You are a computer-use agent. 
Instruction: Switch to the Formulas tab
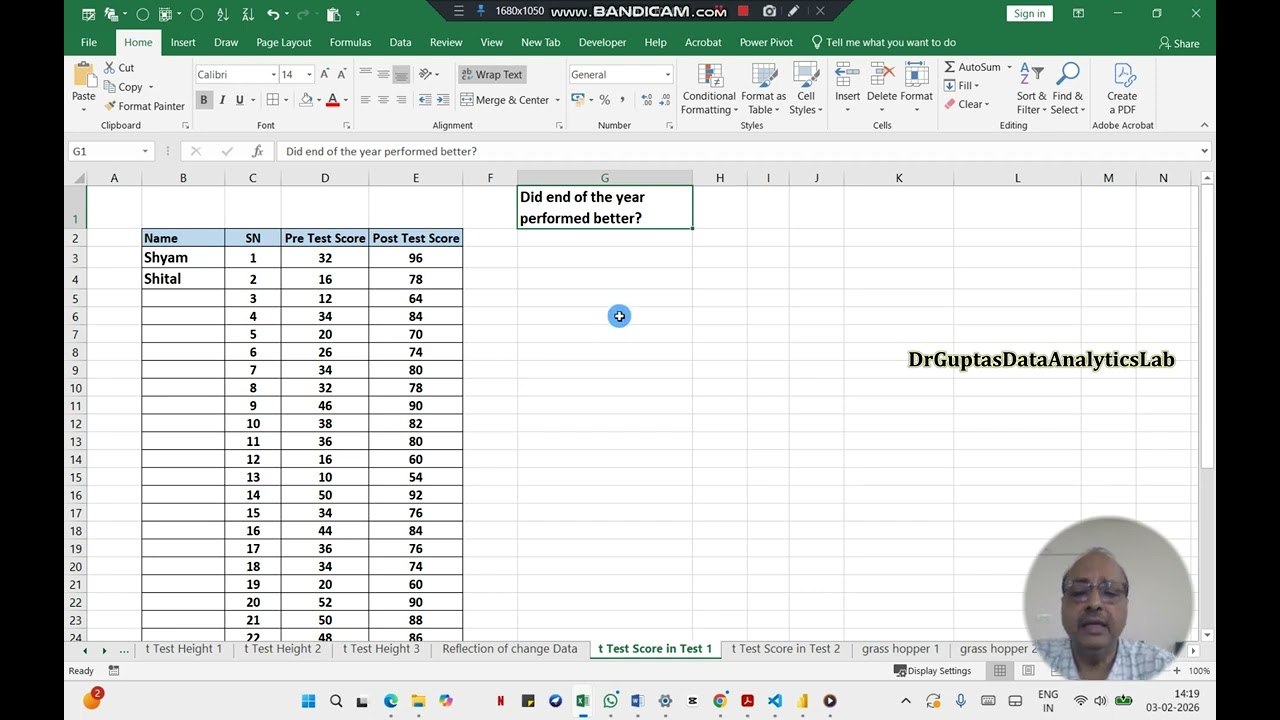point(350,42)
